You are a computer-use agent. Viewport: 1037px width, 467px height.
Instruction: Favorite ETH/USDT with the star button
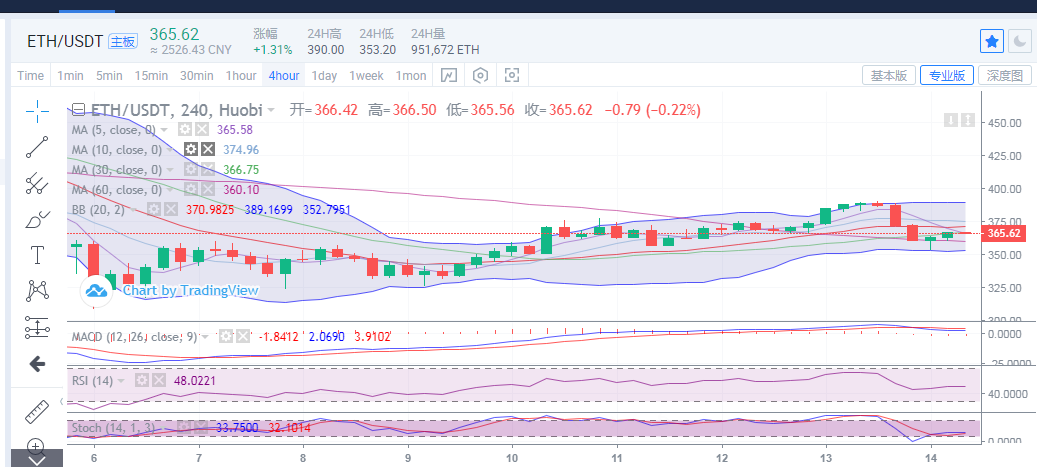point(991,42)
